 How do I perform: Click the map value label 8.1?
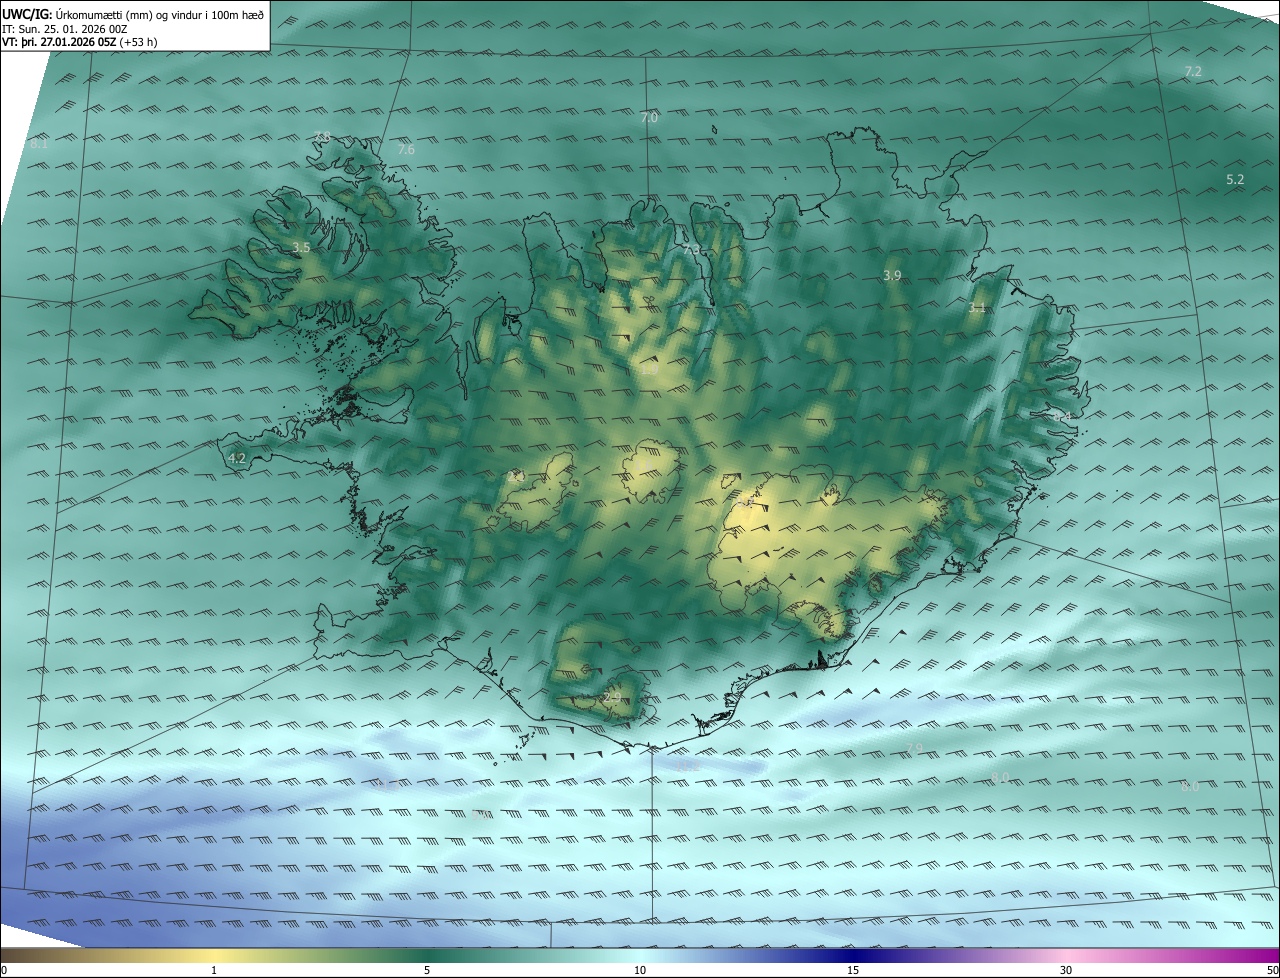pos(39,144)
